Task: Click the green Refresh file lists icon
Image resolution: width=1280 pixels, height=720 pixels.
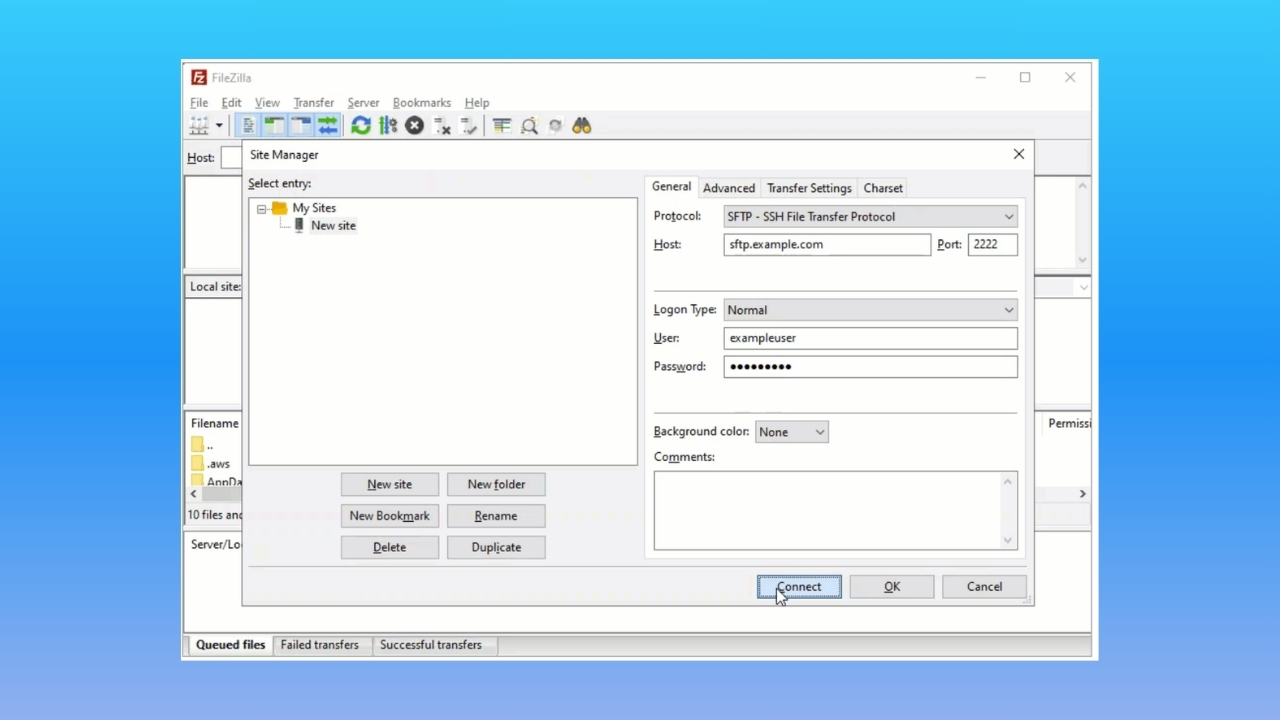Action: [x=361, y=126]
